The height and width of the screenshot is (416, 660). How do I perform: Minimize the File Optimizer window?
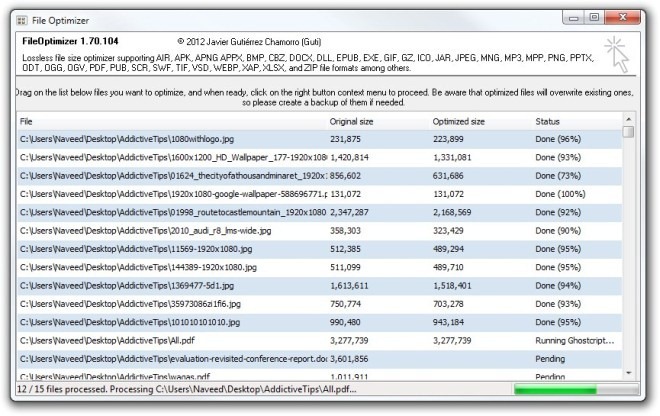573,18
